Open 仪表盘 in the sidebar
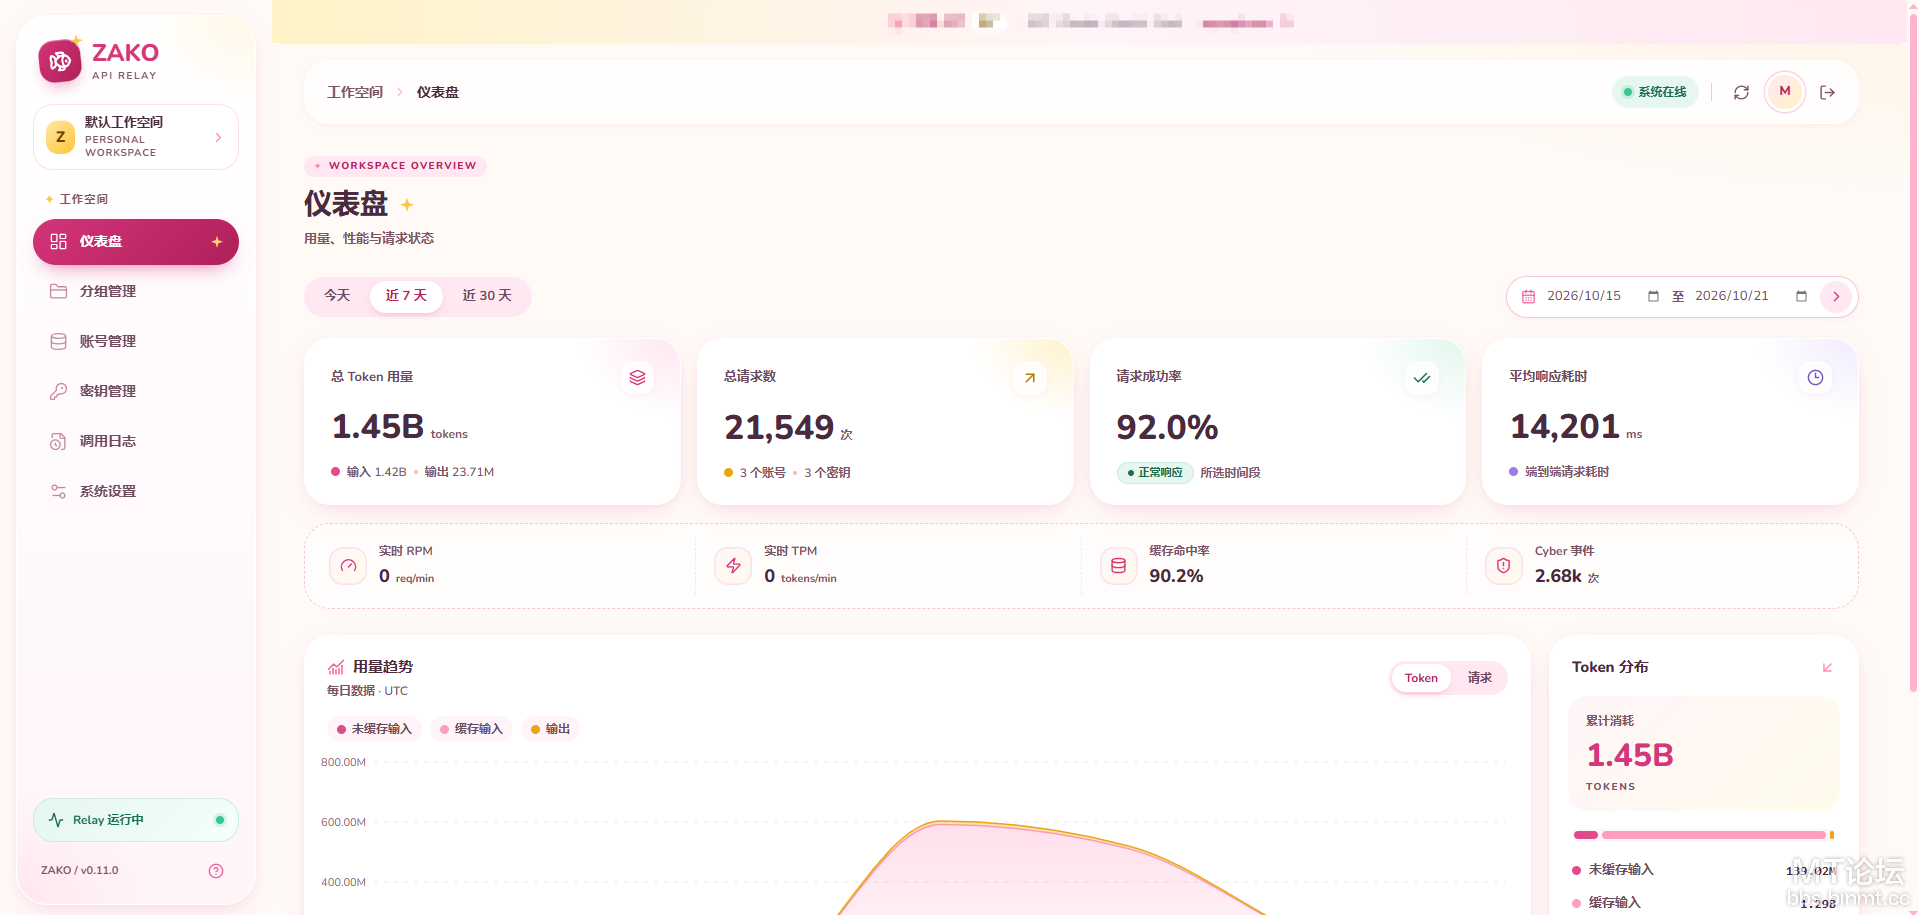Screen dimensions: 1919x915 (x=136, y=242)
